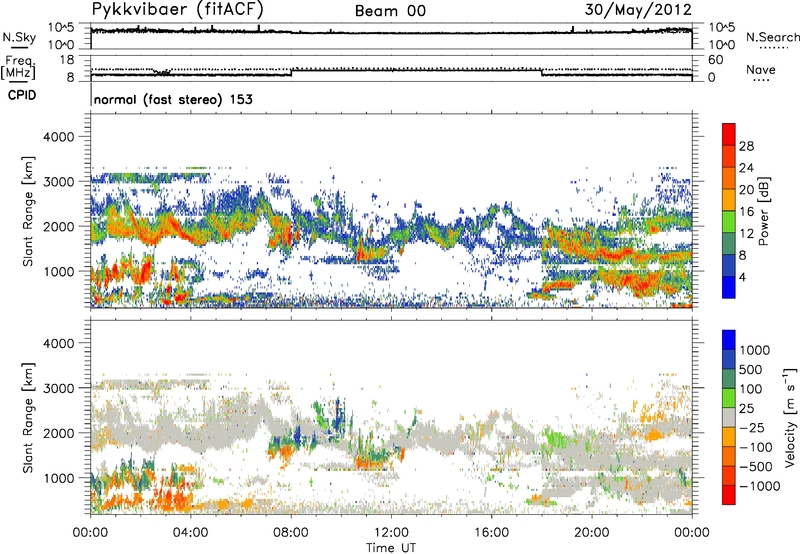Click the frequency step-down at 18:00
The width and height of the screenshot is (800, 554).
[541, 72]
